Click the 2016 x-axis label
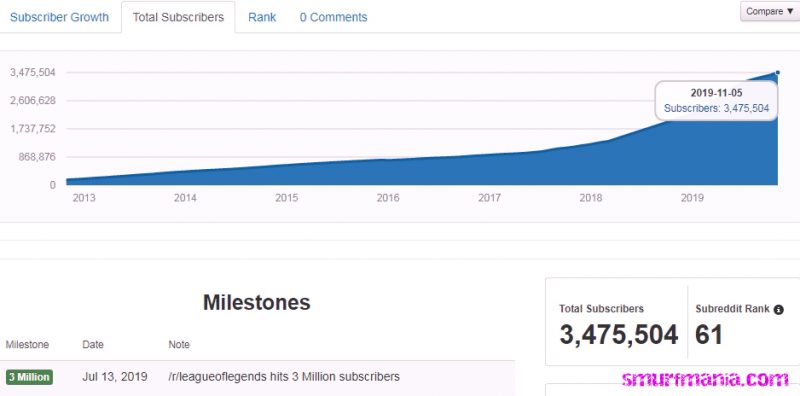 click(x=388, y=198)
